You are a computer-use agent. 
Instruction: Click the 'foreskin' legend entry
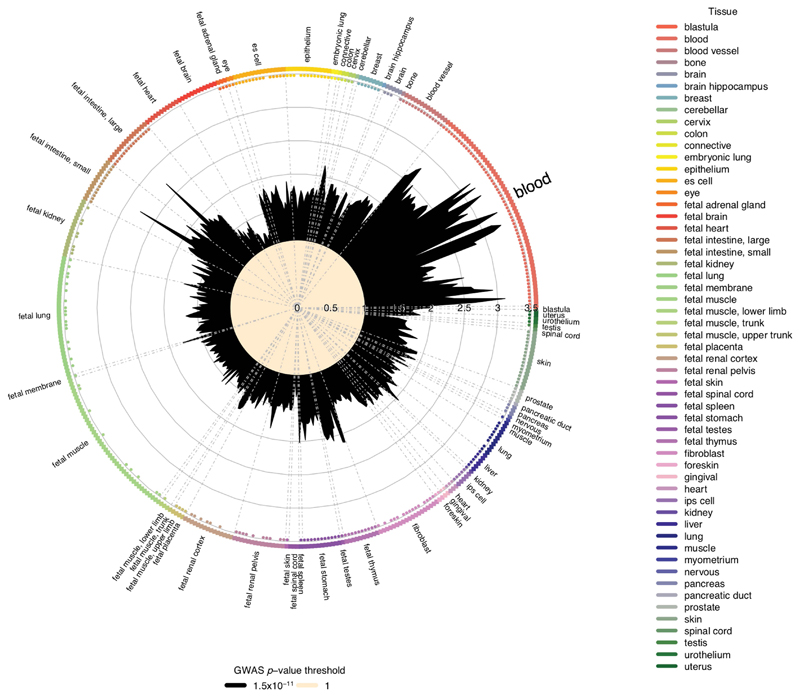pyautogui.click(x=701, y=465)
